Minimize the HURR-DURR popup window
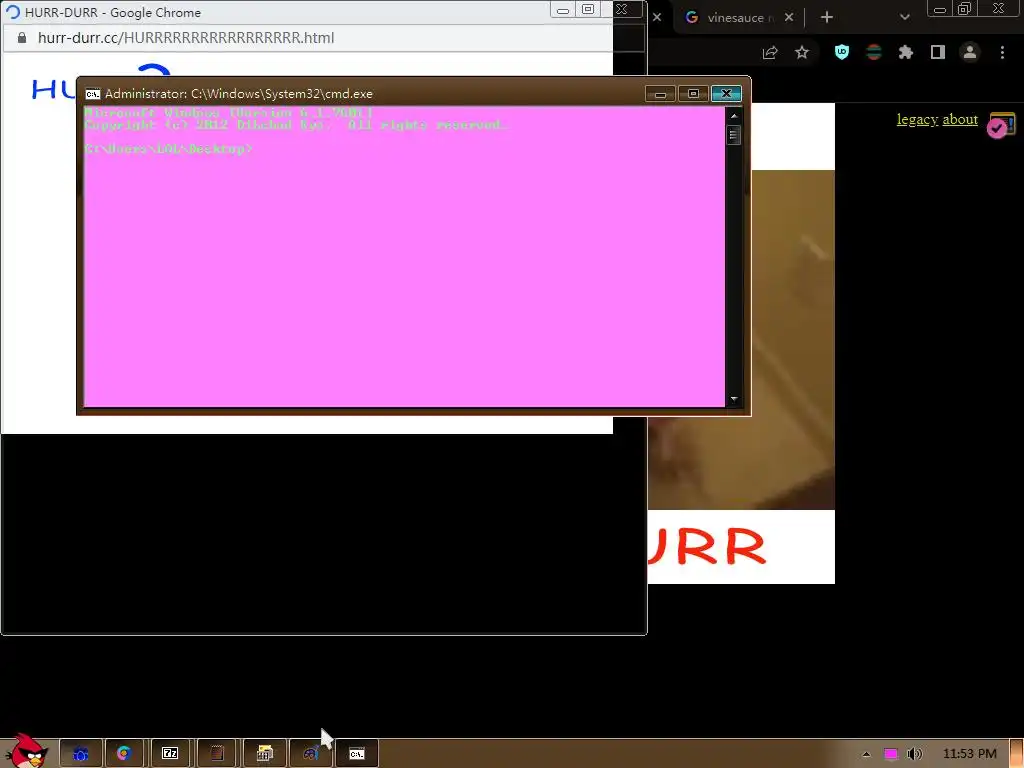The image size is (1024, 768). tap(562, 10)
